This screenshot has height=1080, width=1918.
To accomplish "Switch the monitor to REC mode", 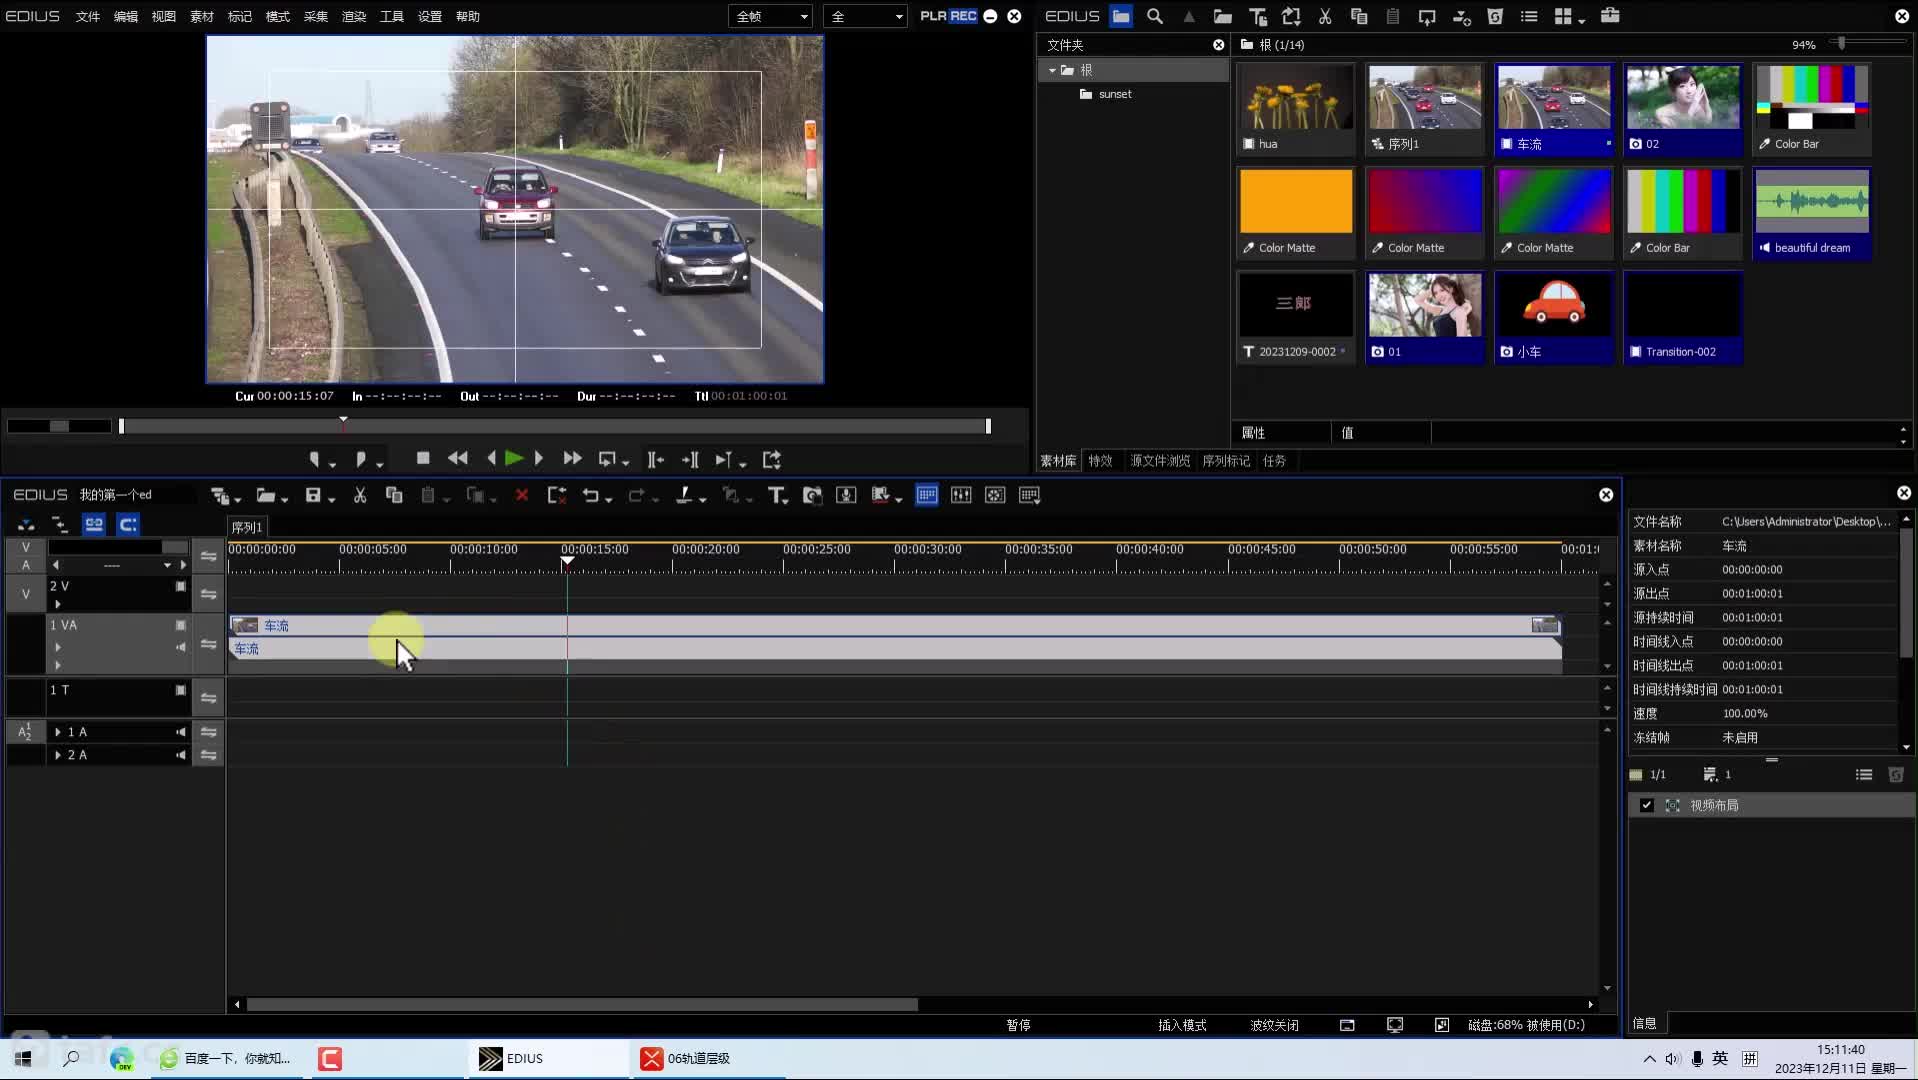I will pyautogui.click(x=963, y=16).
